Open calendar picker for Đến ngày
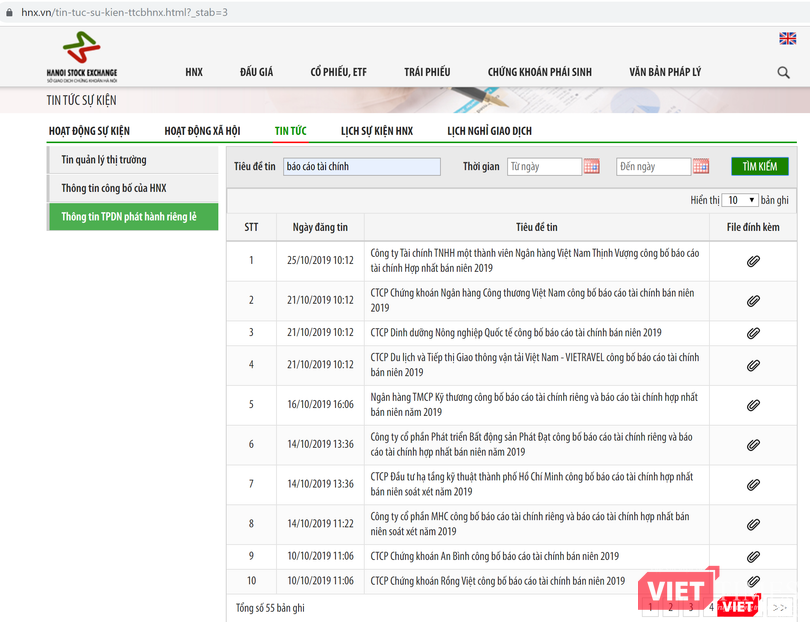Image resolution: width=810 pixels, height=622 pixels. (x=700, y=167)
